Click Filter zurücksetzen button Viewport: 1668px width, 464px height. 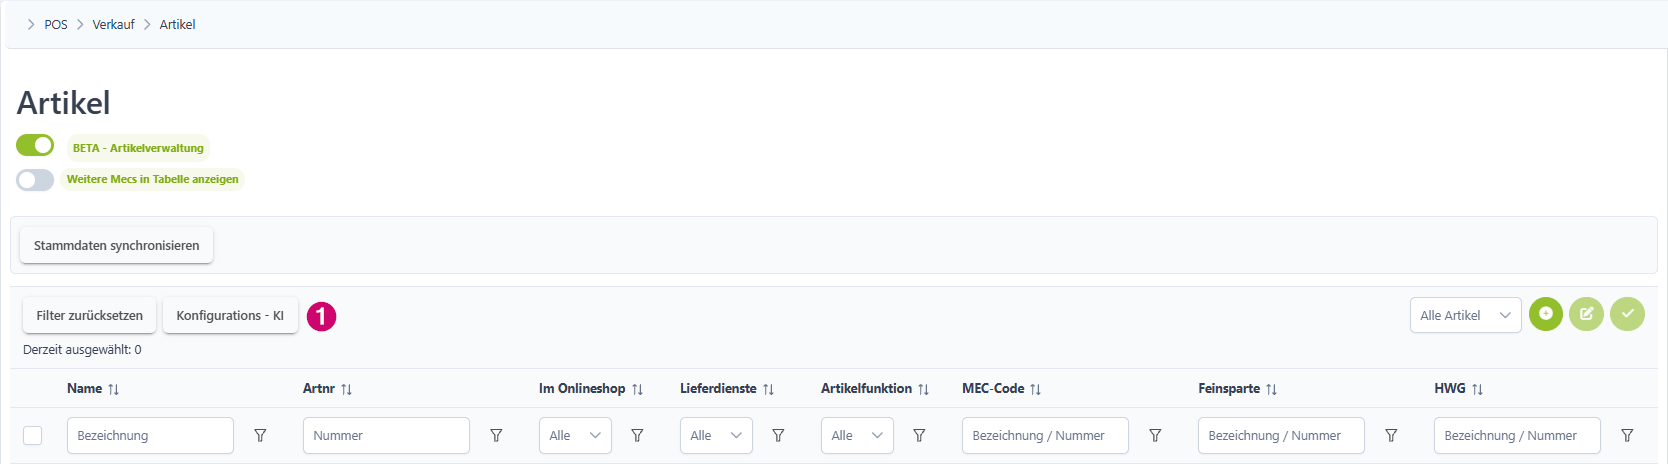coord(89,315)
